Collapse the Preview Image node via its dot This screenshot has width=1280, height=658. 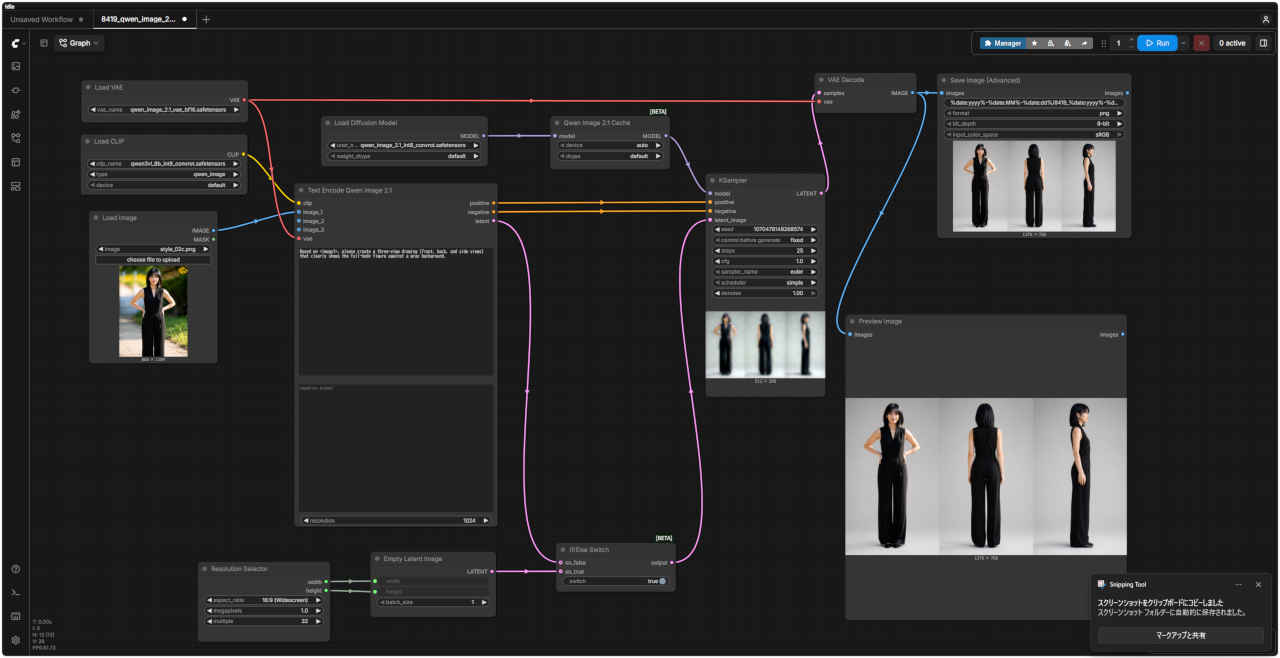coord(851,321)
